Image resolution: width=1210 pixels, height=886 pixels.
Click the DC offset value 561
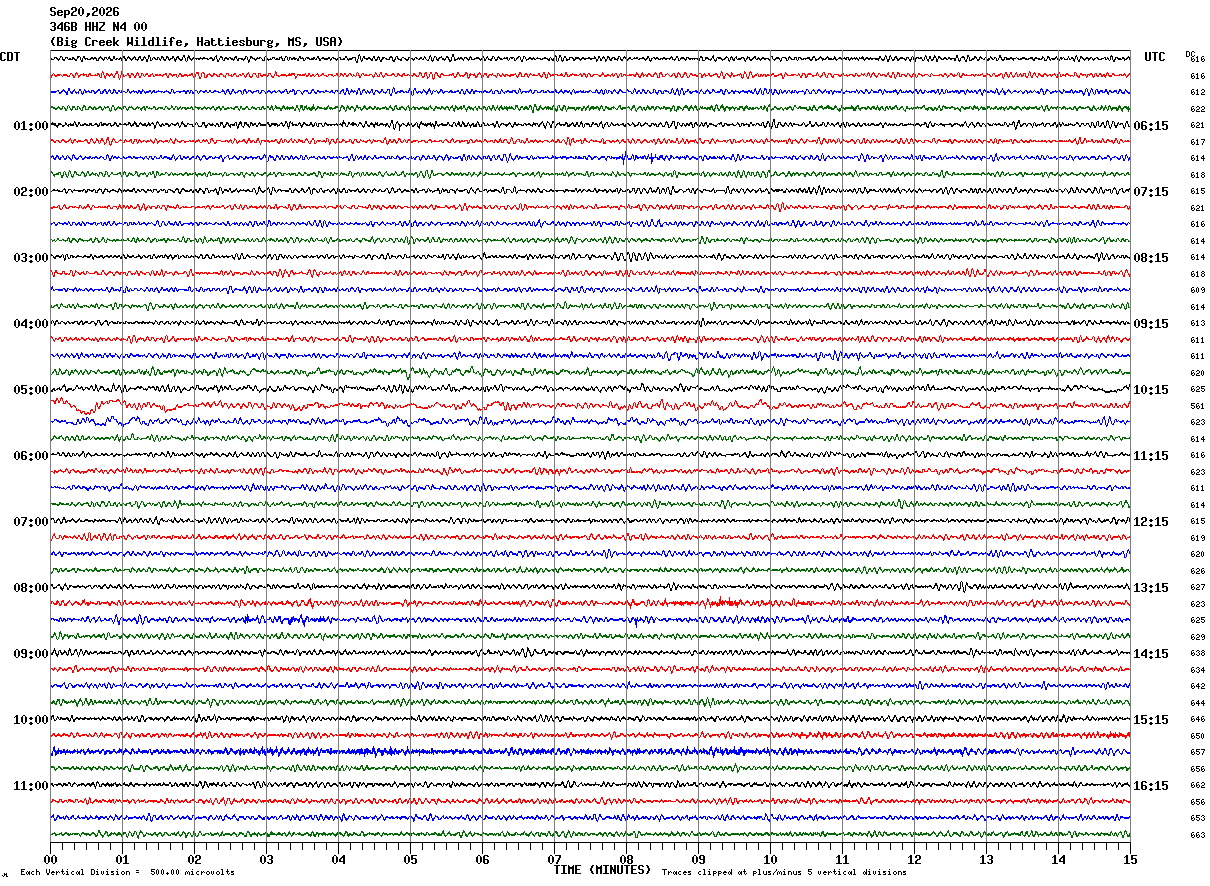pyautogui.click(x=1197, y=407)
